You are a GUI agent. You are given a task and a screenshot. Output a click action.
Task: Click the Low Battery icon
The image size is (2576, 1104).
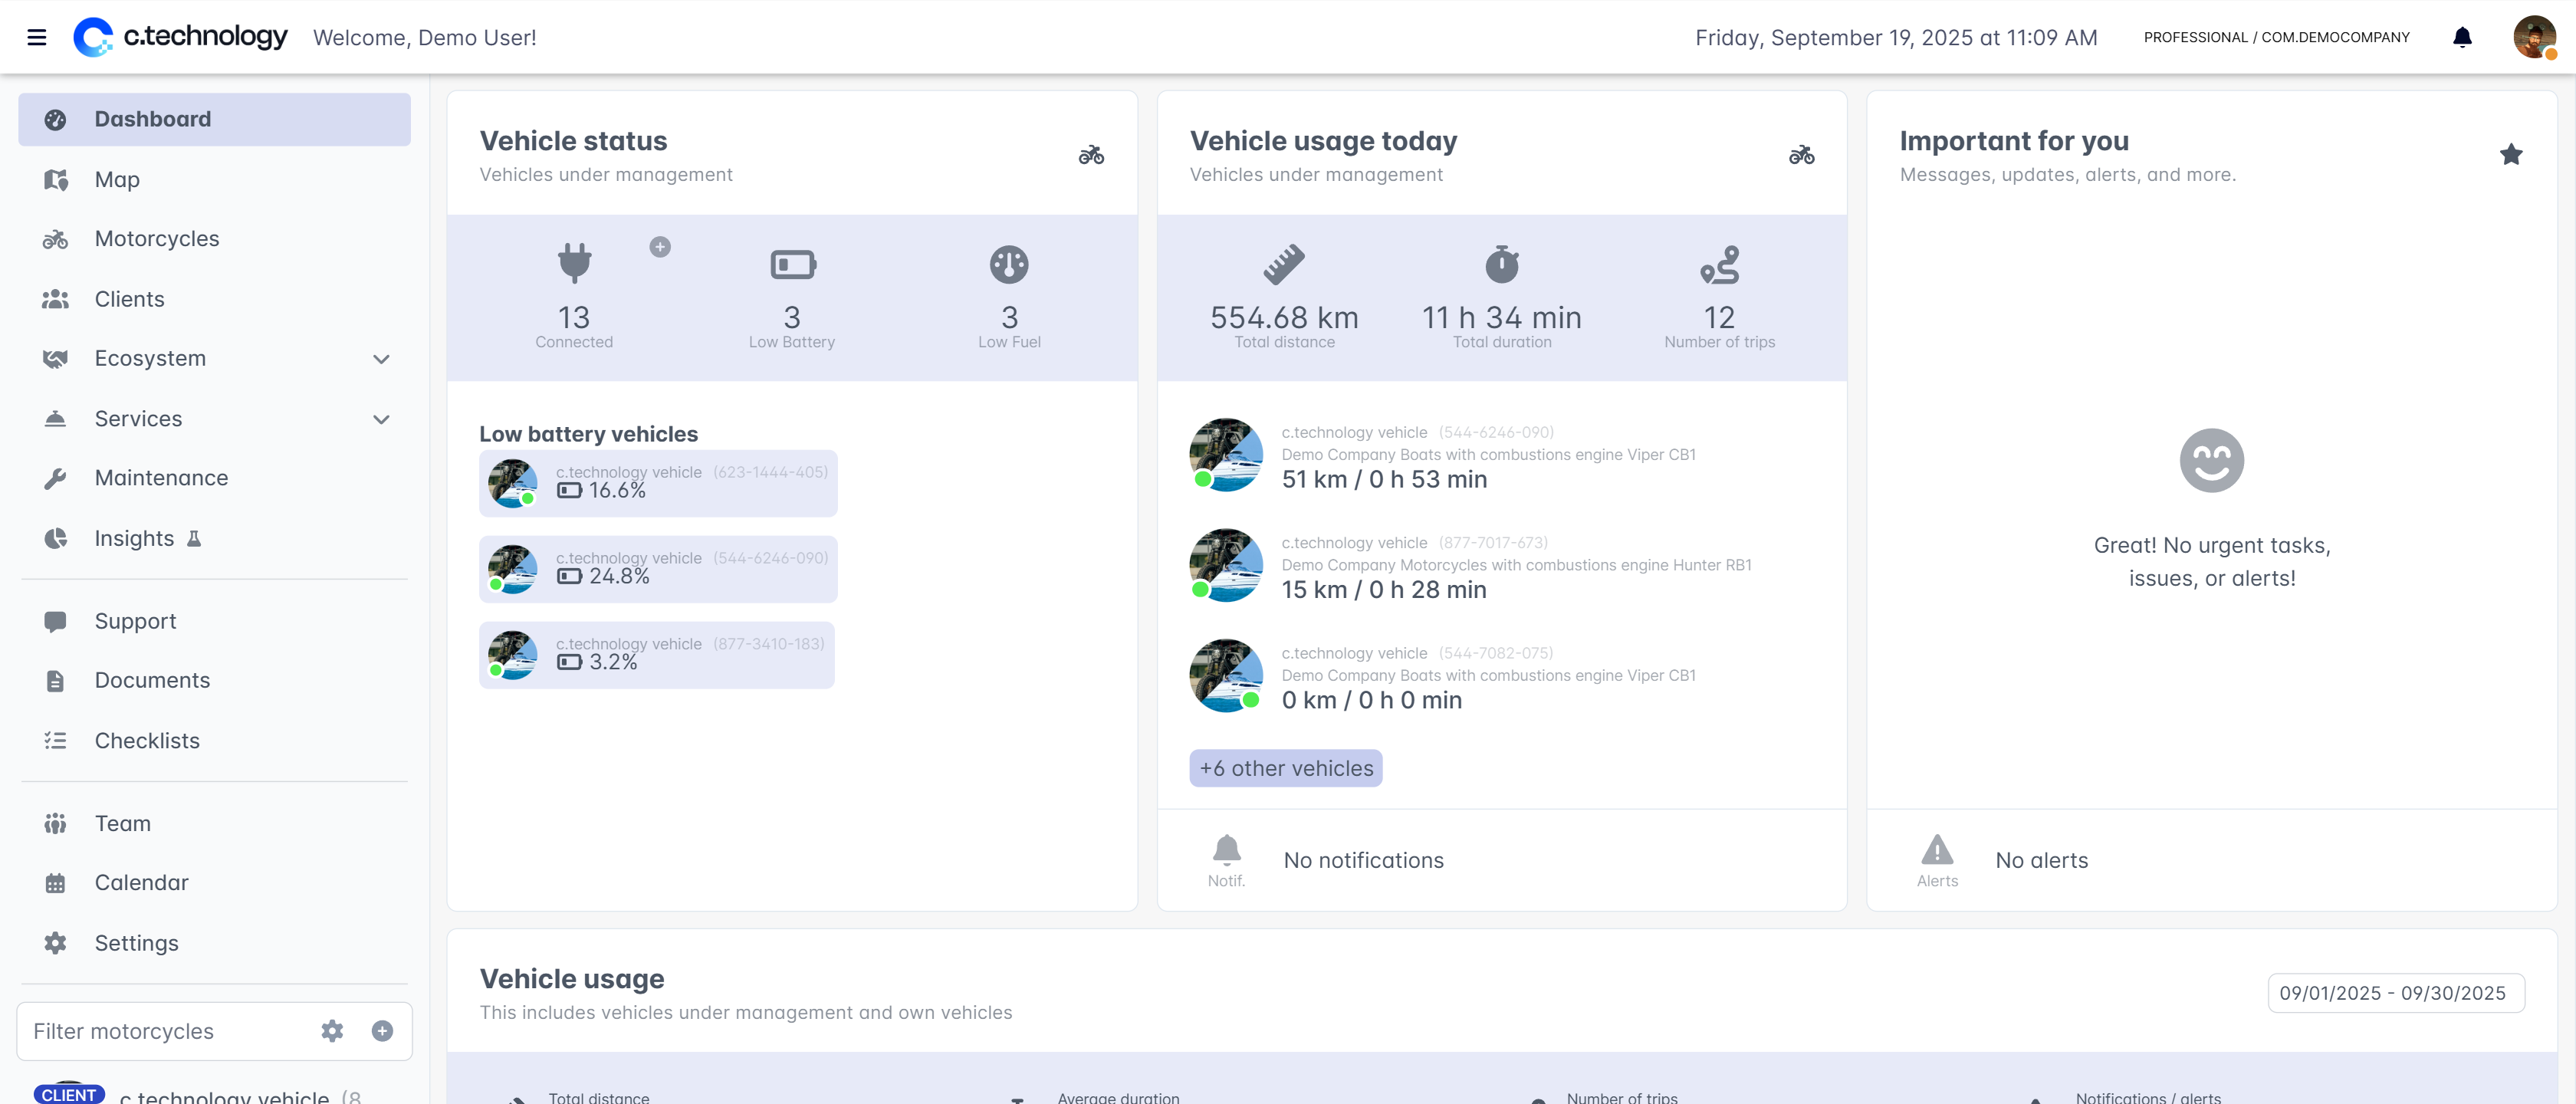(792, 265)
